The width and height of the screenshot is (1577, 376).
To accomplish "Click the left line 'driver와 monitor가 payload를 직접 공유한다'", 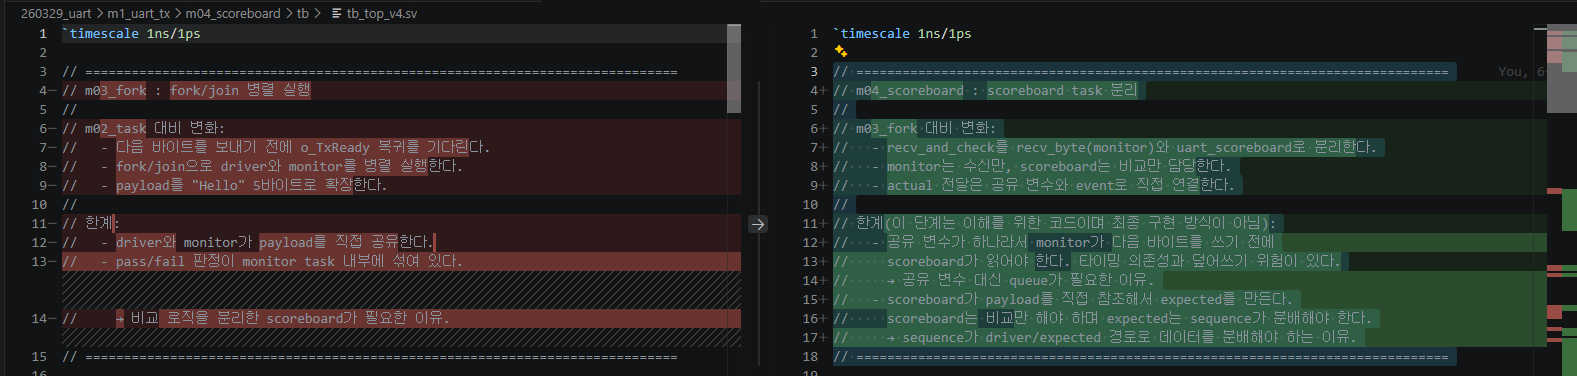I will point(248,242).
